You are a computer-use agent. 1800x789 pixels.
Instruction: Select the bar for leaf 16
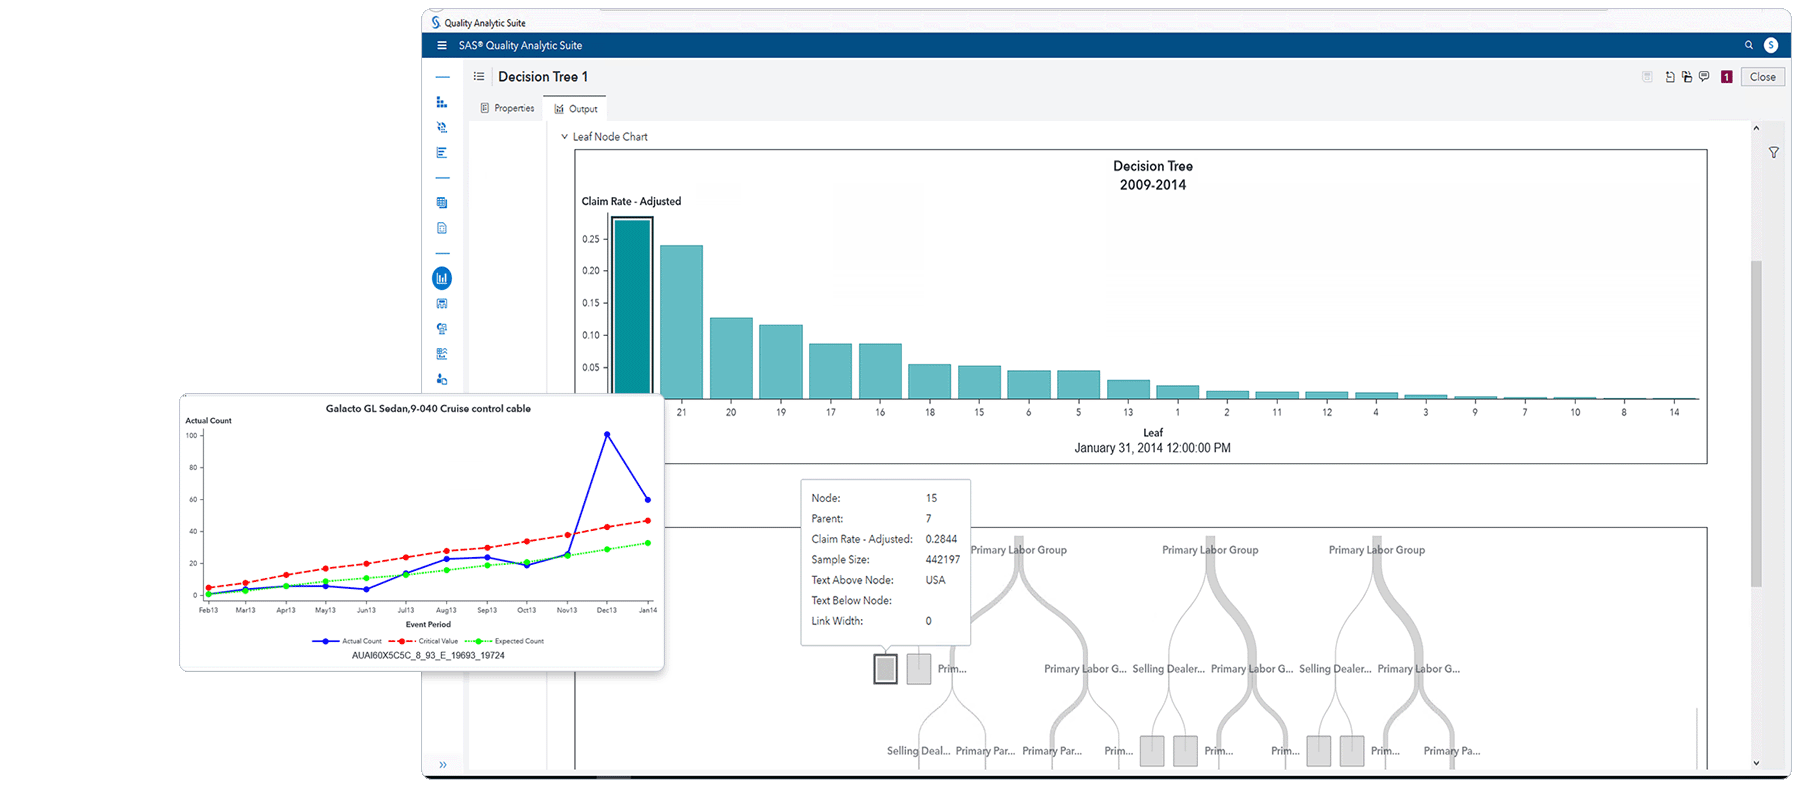(x=880, y=371)
